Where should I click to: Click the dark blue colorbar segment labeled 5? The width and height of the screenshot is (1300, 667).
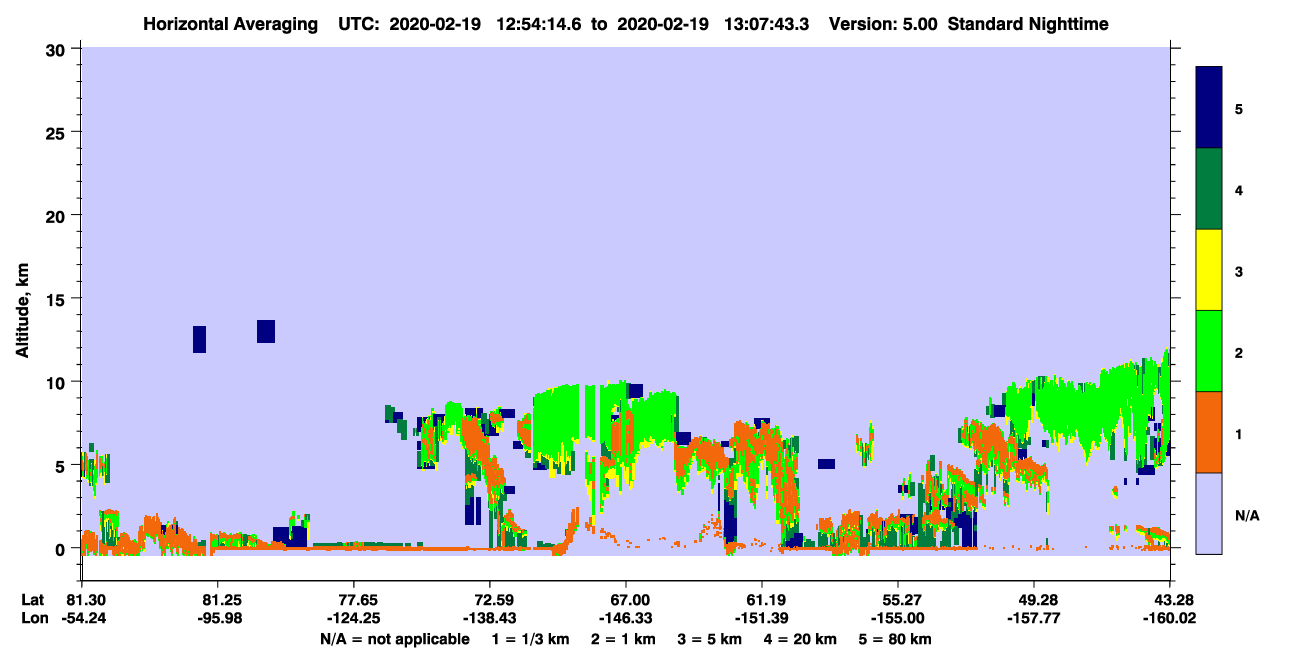1209,108
